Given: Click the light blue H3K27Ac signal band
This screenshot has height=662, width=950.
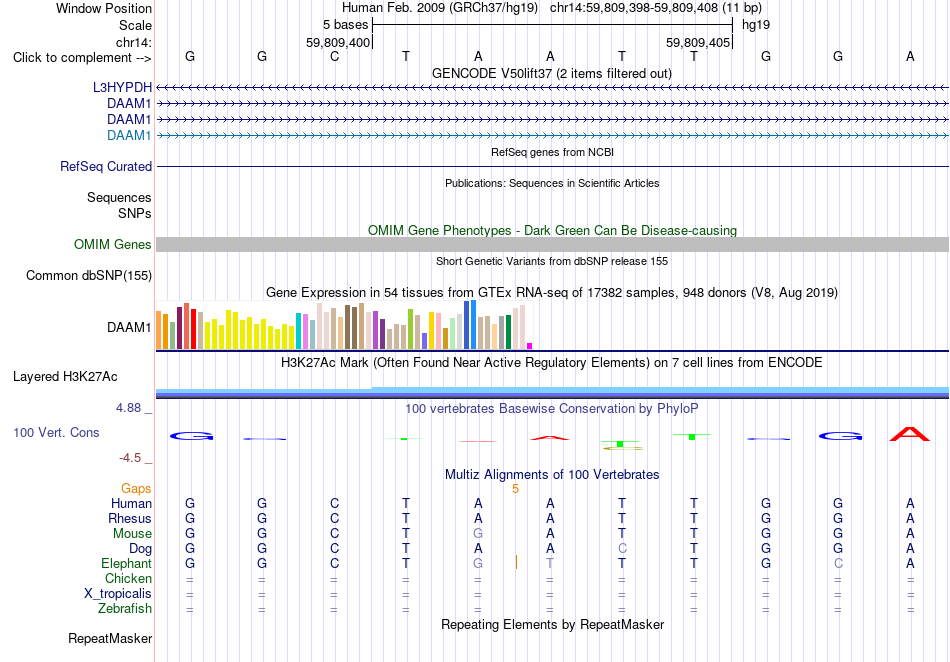Looking at the screenshot, I should (552, 391).
